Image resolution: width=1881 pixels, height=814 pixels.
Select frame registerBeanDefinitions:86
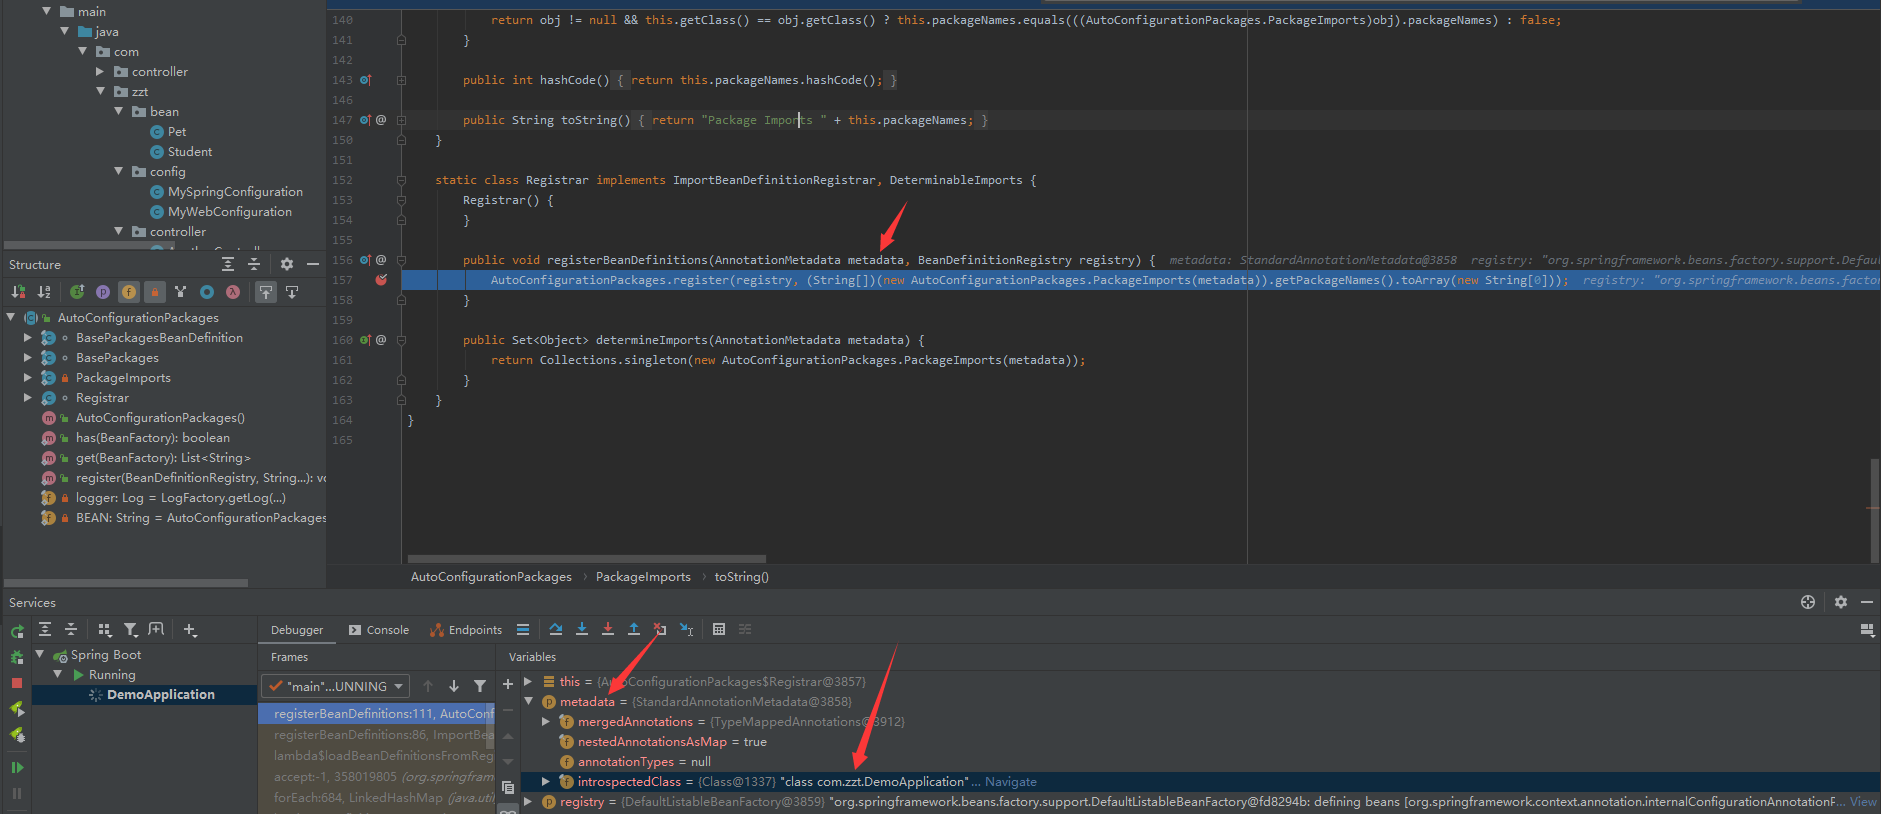(x=377, y=735)
